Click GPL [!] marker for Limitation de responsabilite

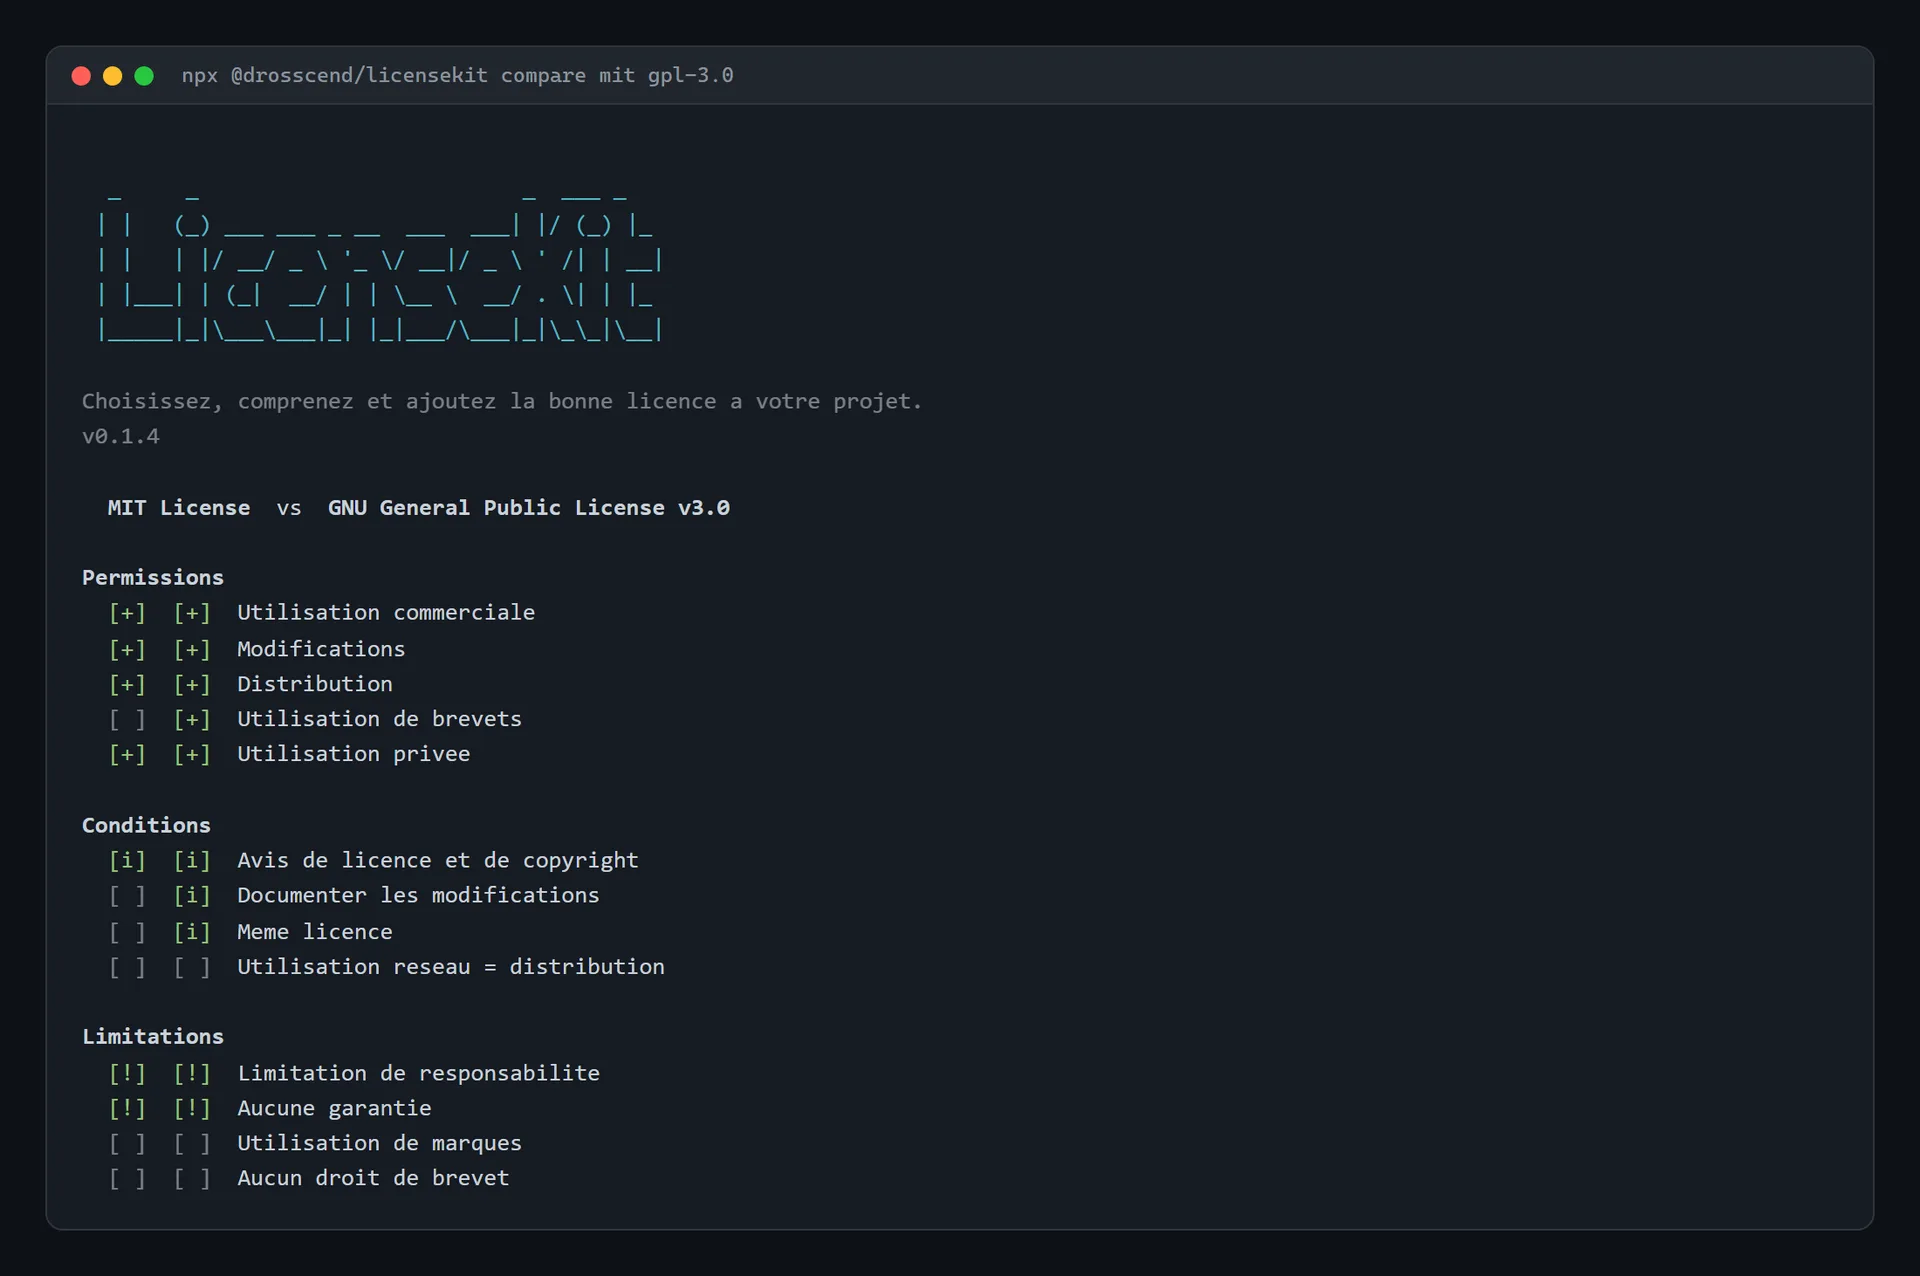192,1073
